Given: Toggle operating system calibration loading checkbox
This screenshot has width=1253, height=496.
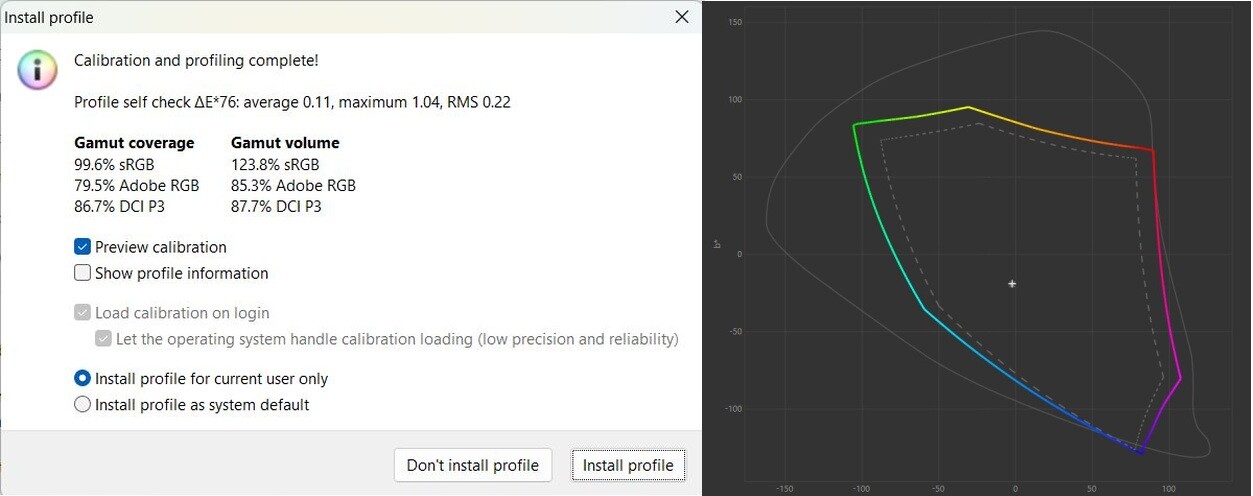Looking at the screenshot, I should point(104,339).
